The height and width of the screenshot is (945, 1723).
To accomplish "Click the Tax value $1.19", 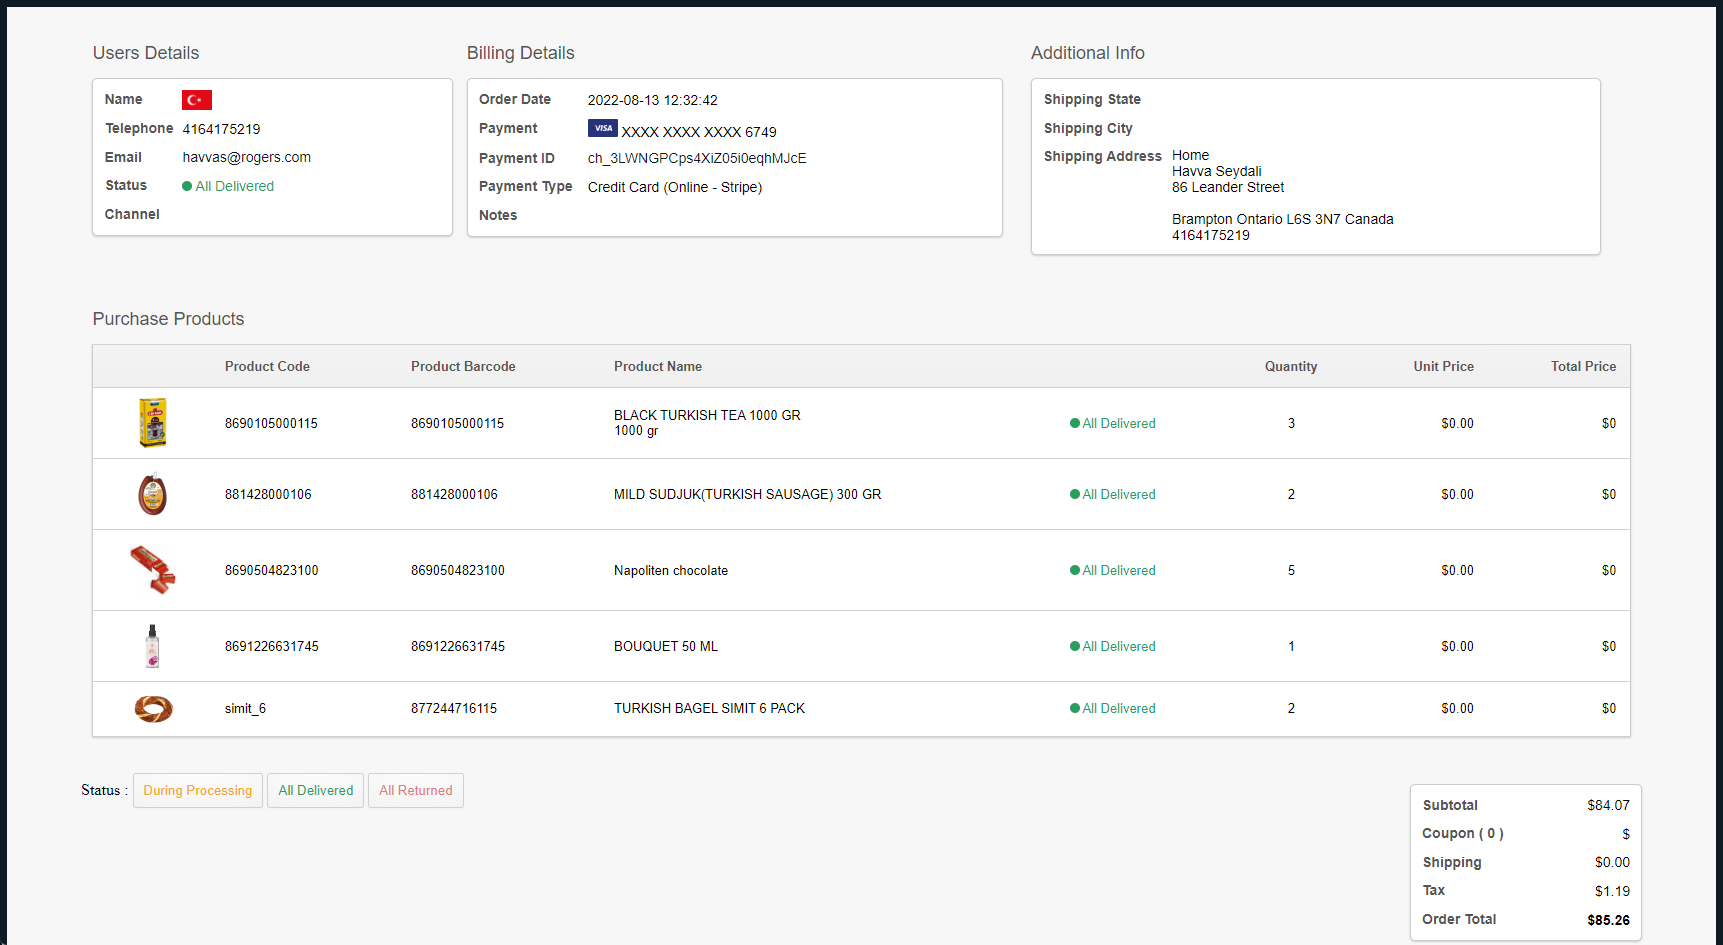I will (x=1612, y=891).
